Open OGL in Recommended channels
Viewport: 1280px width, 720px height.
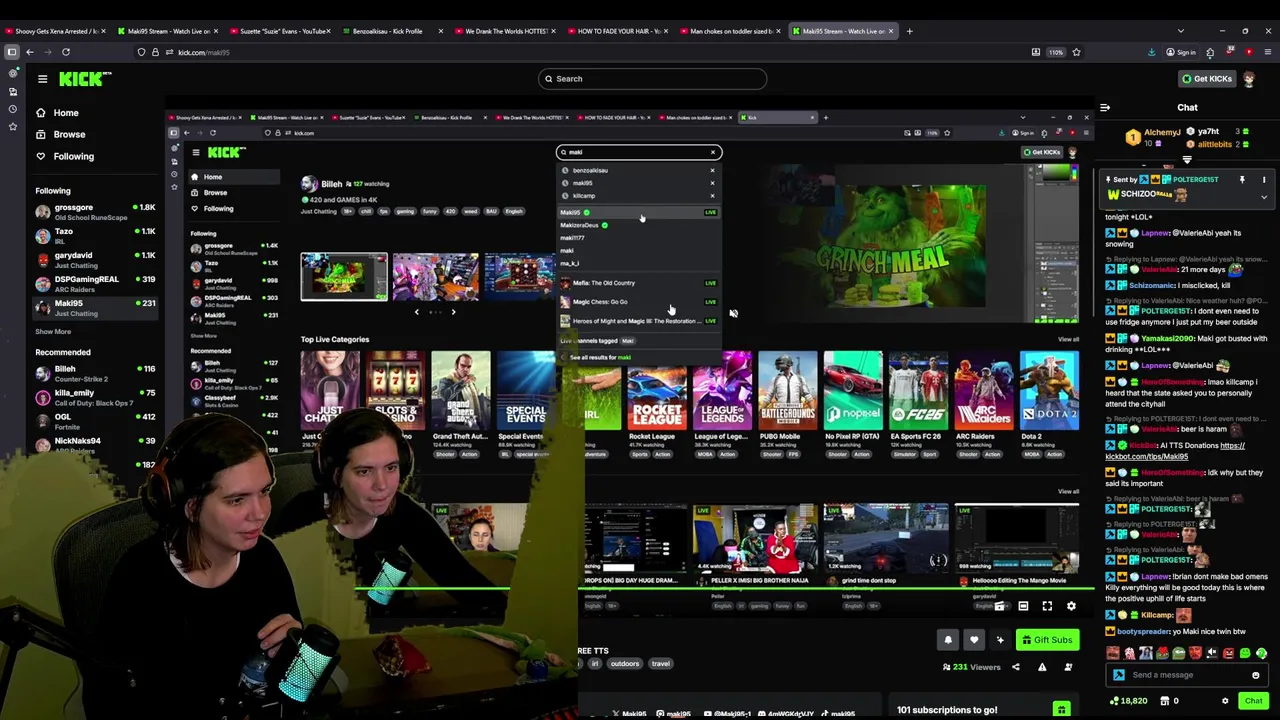coord(95,421)
